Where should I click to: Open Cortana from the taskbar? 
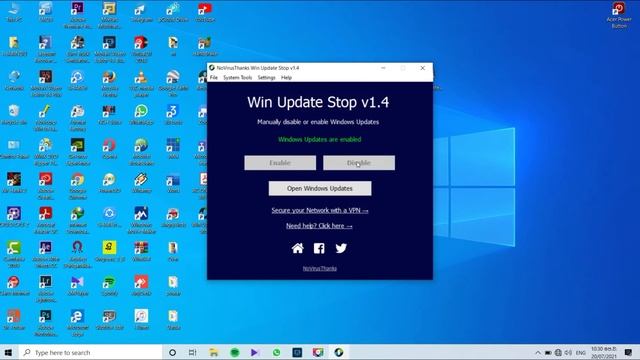coord(172,352)
